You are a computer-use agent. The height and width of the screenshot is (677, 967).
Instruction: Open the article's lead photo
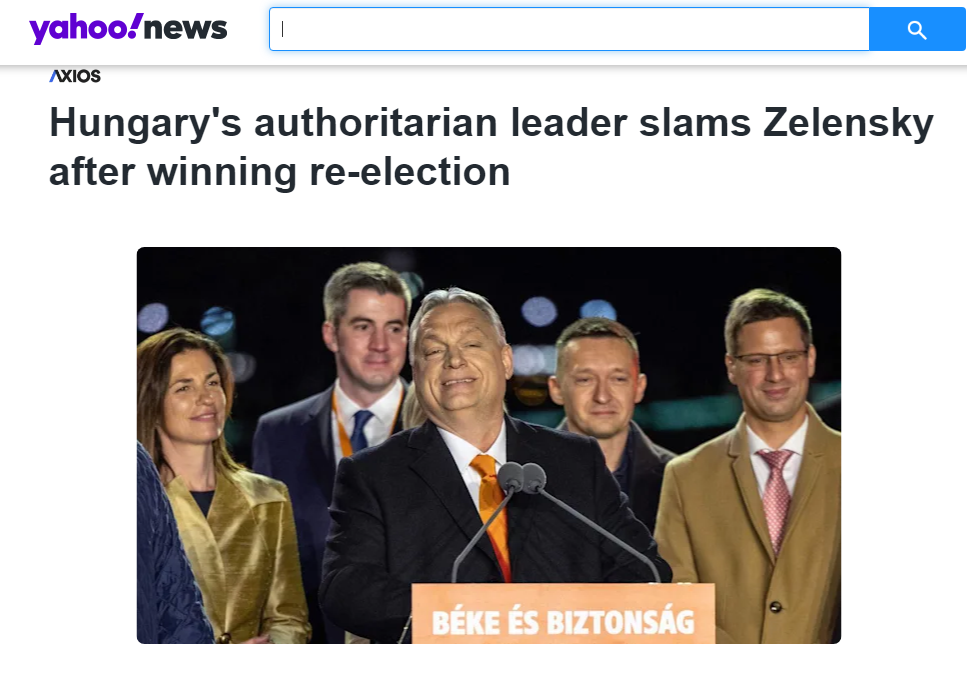[x=488, y=445]
